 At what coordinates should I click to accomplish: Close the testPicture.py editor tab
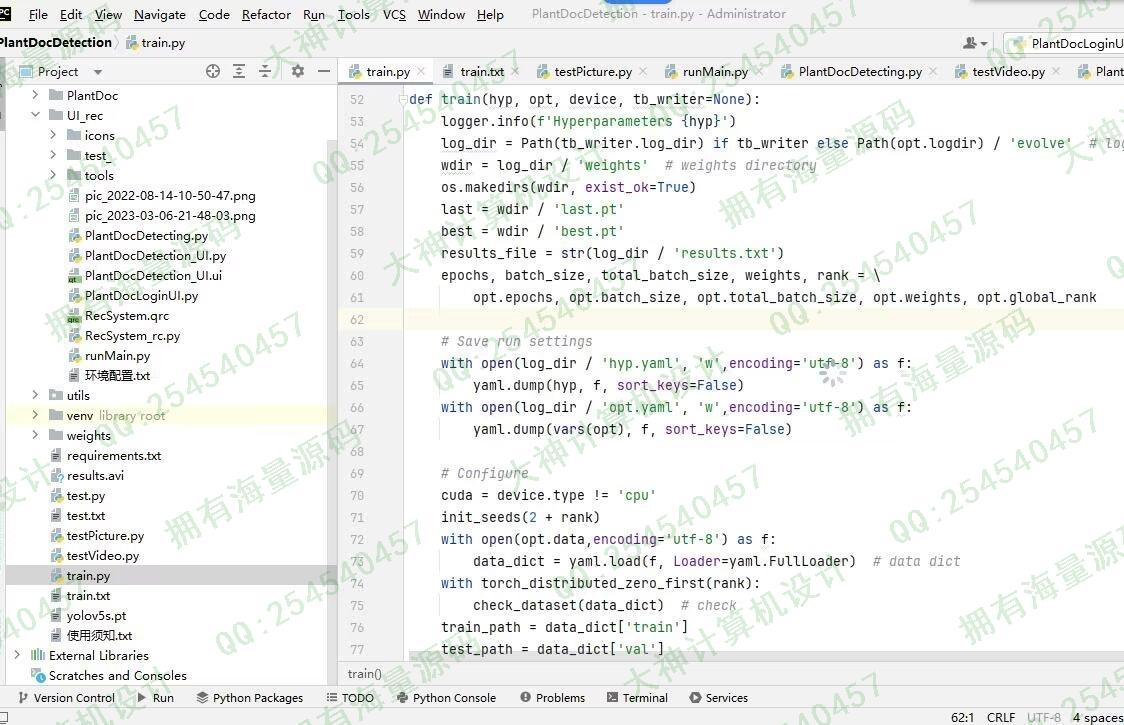point(643,71)
